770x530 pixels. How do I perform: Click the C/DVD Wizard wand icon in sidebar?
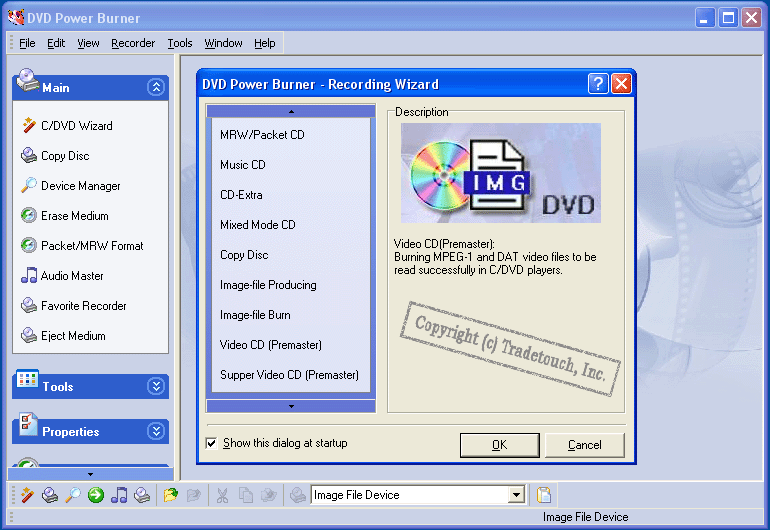28,126
